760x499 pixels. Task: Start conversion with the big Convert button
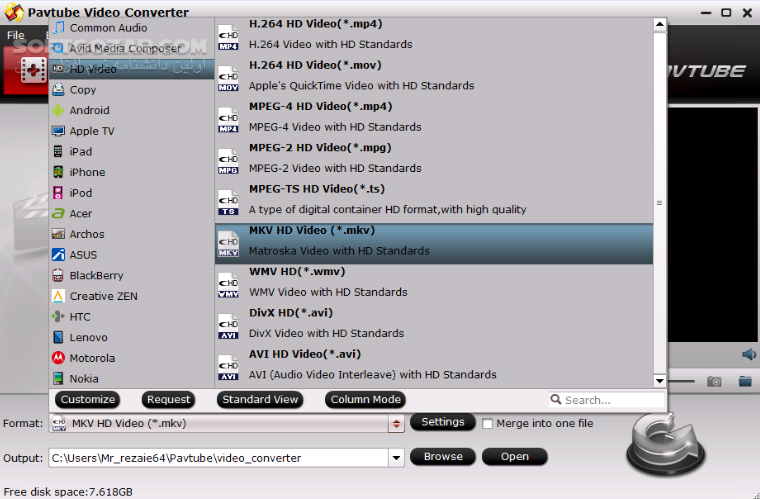coord(665,444)
